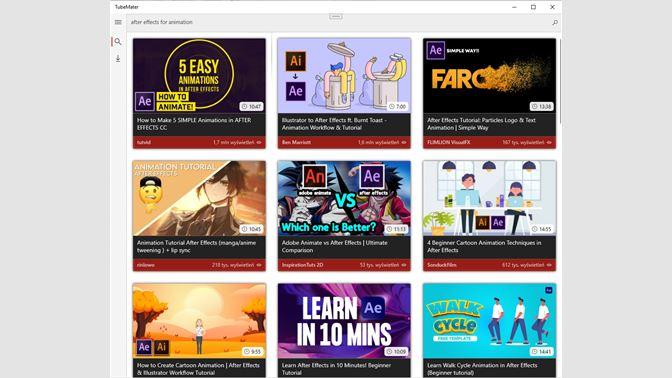Screen dimensions: 672x378
Task: Click title 'Learn After Effects in 10 Minutes!'
Action: [x=336, y=369]
